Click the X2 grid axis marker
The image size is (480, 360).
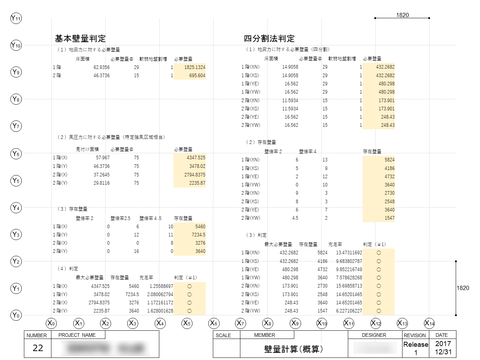tap(105, 323)
